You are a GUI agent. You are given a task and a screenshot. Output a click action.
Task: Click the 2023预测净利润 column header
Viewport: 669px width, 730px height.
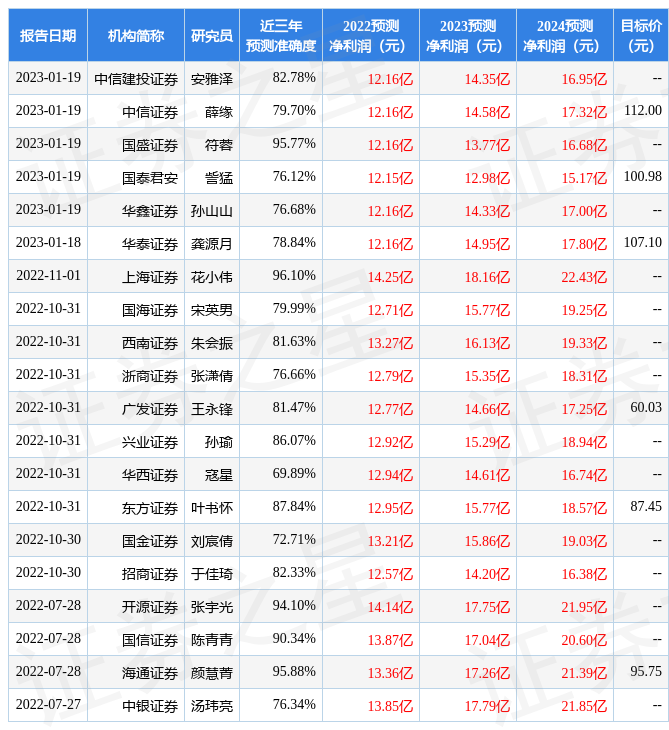click(468, 35)
